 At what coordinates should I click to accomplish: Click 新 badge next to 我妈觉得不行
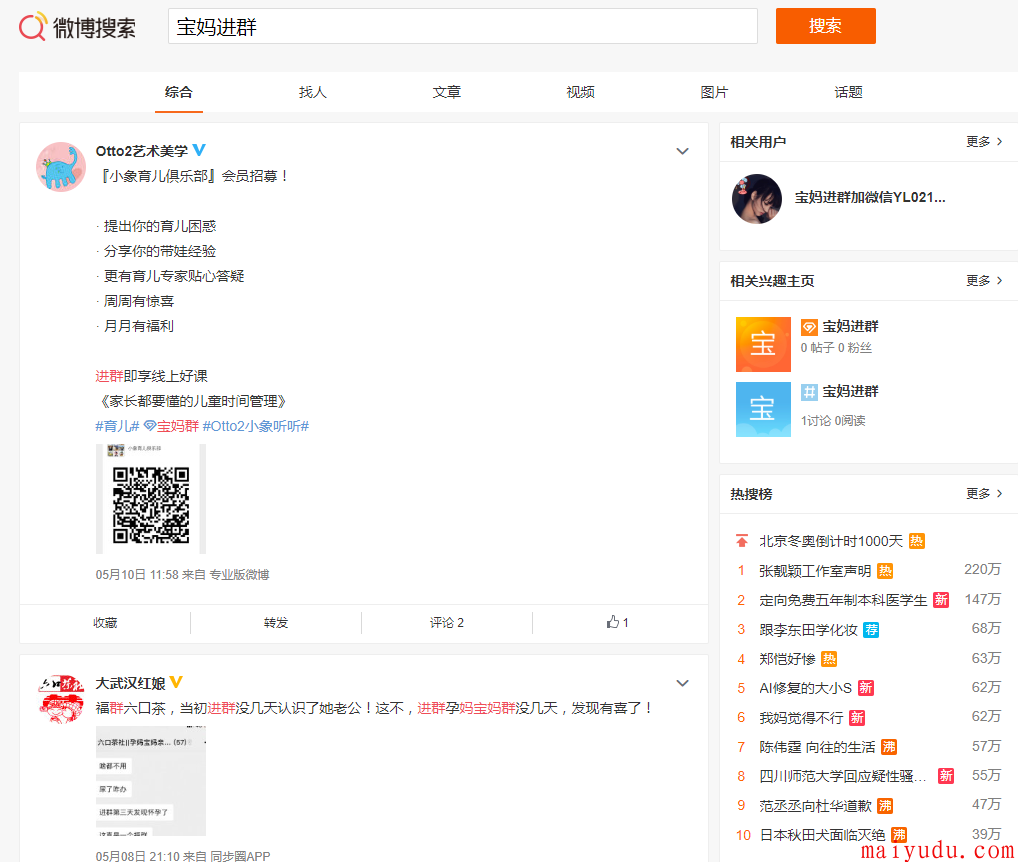coord(856,717)
